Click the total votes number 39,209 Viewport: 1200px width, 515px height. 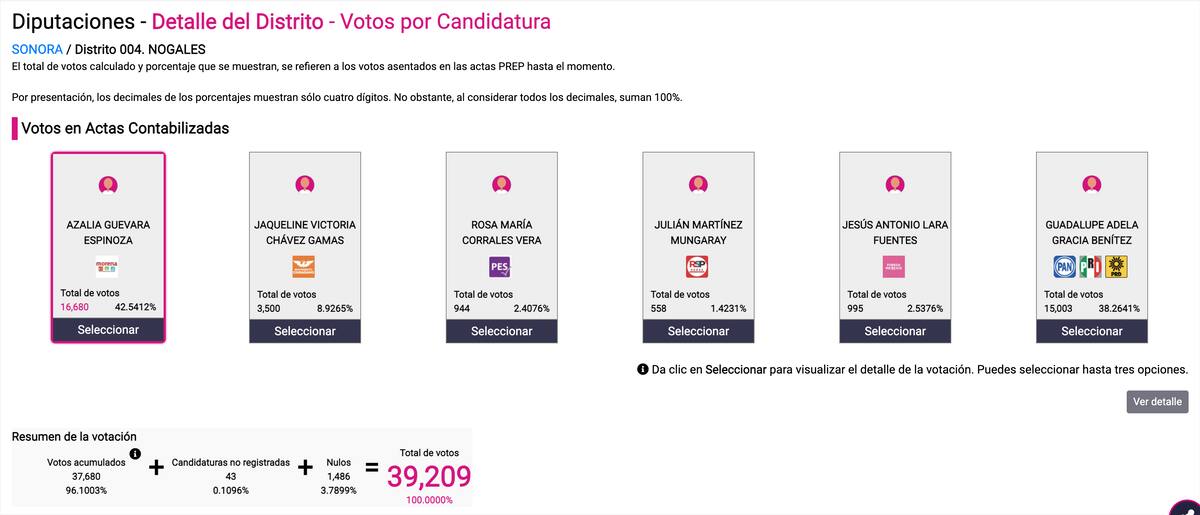(429, 476)
